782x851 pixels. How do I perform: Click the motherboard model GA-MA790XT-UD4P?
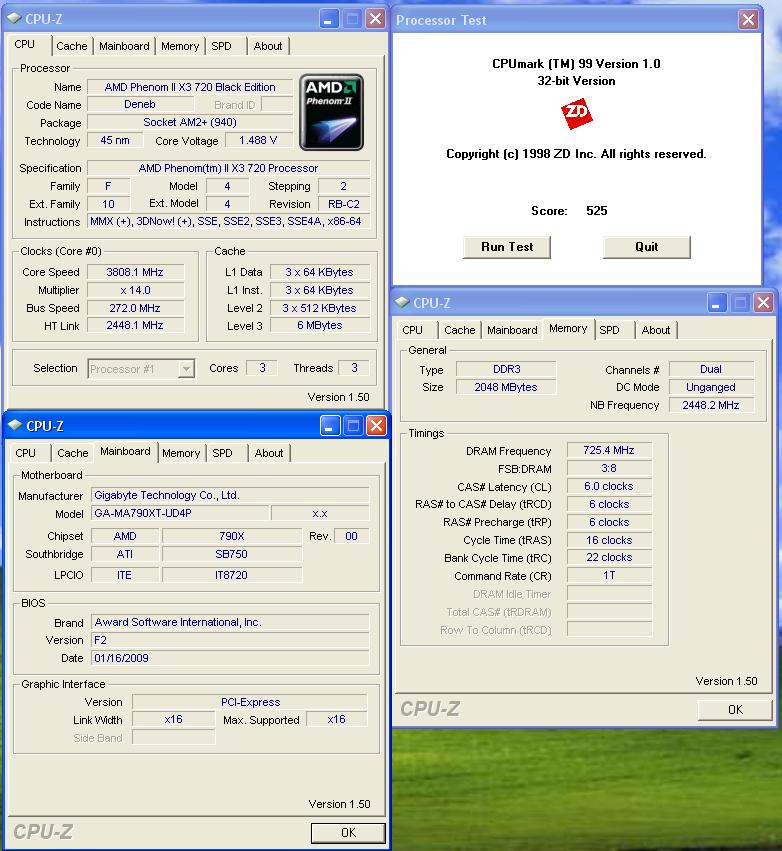[180, 513]
